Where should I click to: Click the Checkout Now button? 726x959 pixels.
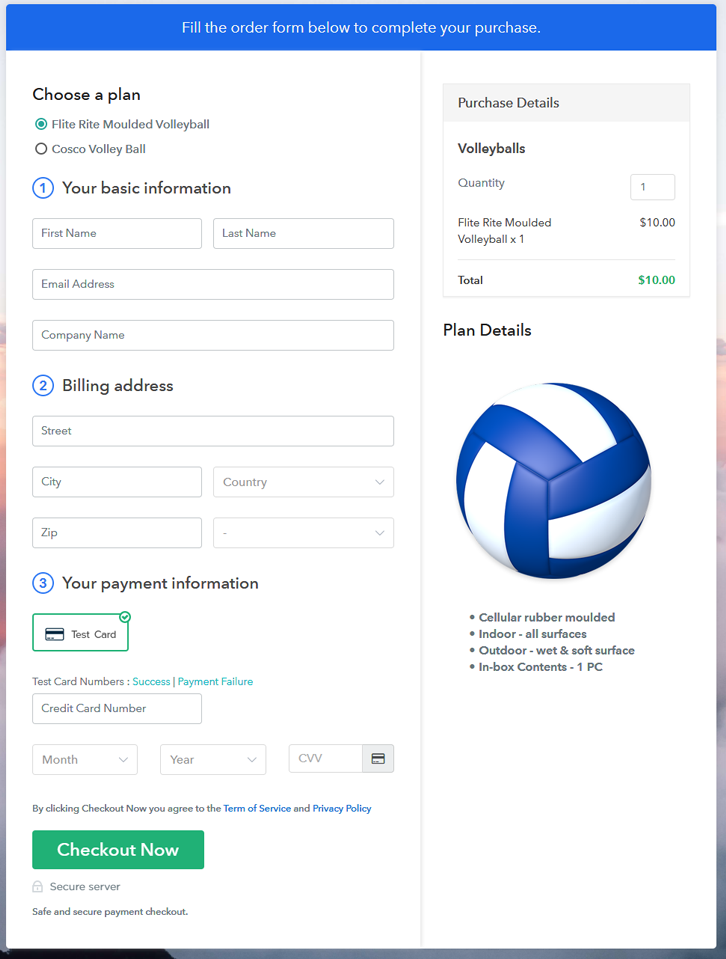tap(118, 850)
